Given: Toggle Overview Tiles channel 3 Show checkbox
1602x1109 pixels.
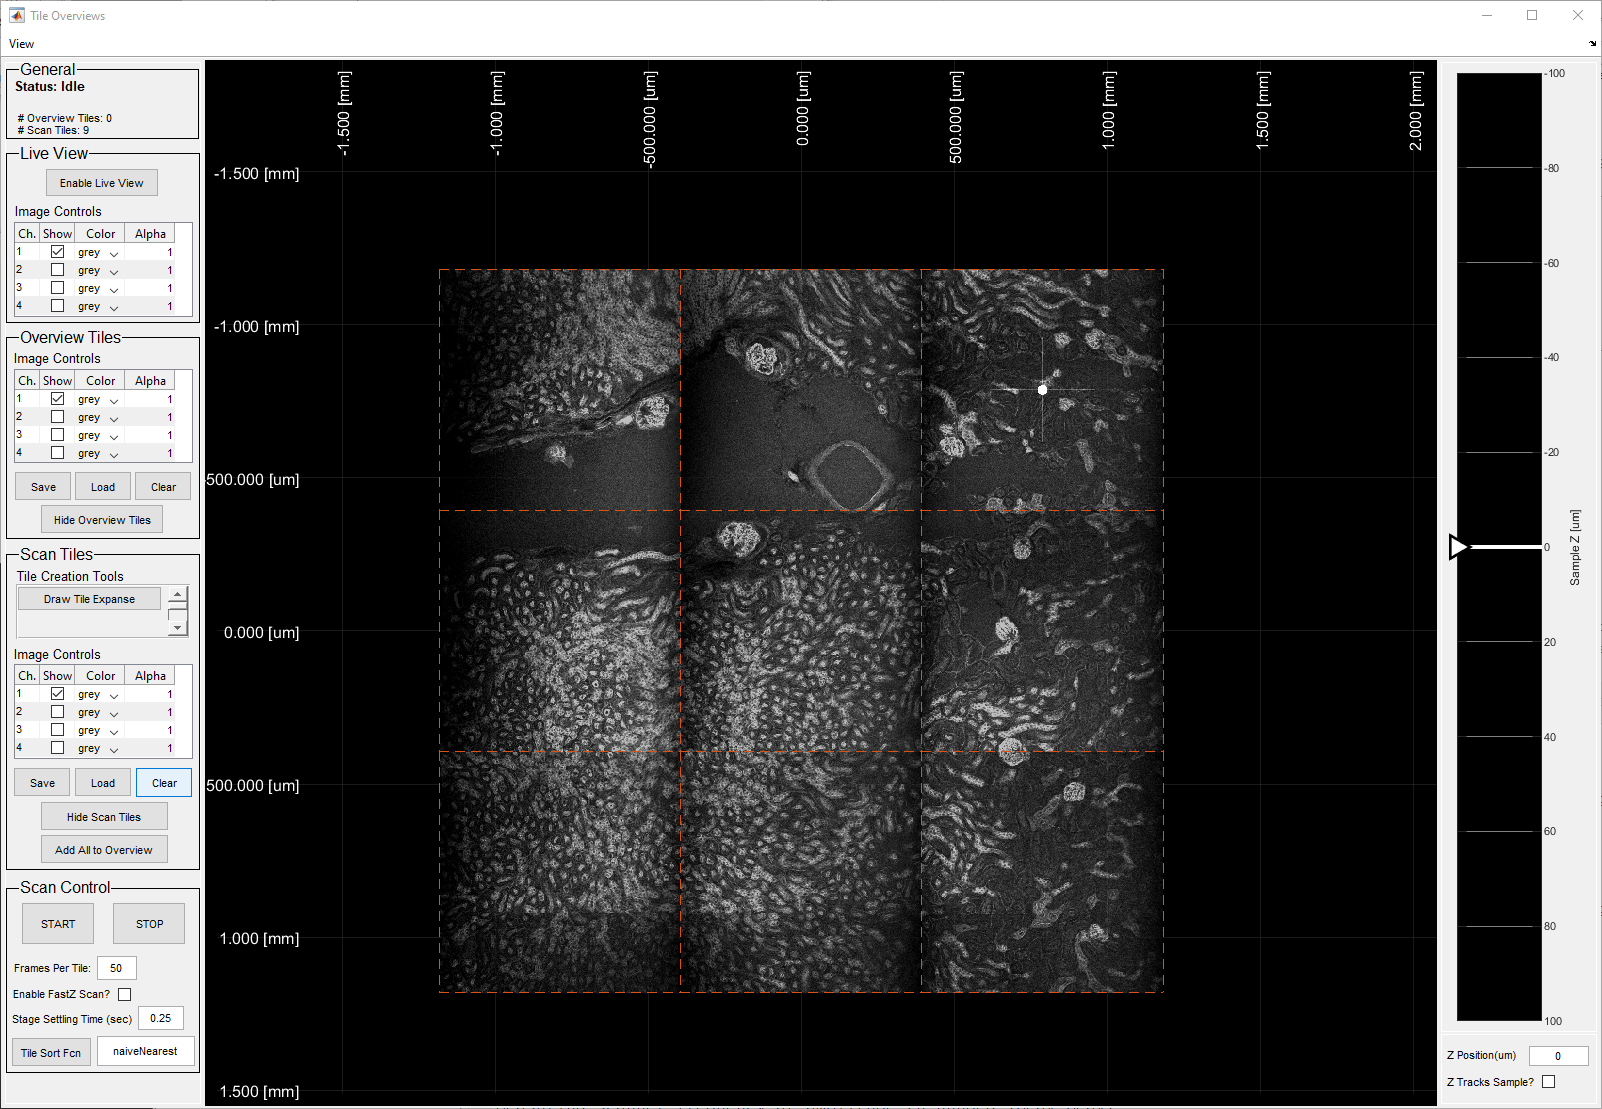Looking at the screenshot, I should coord(57,435).
